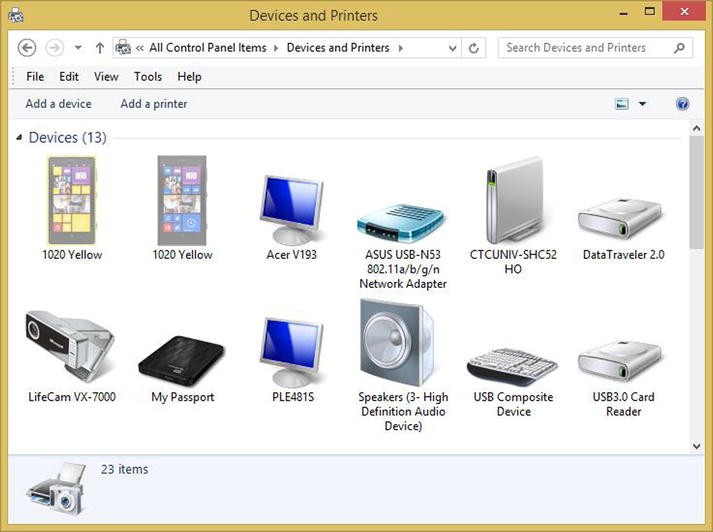Screen dimensions: 713x532
Task: Go up one folder level
Action: point(100,48)
